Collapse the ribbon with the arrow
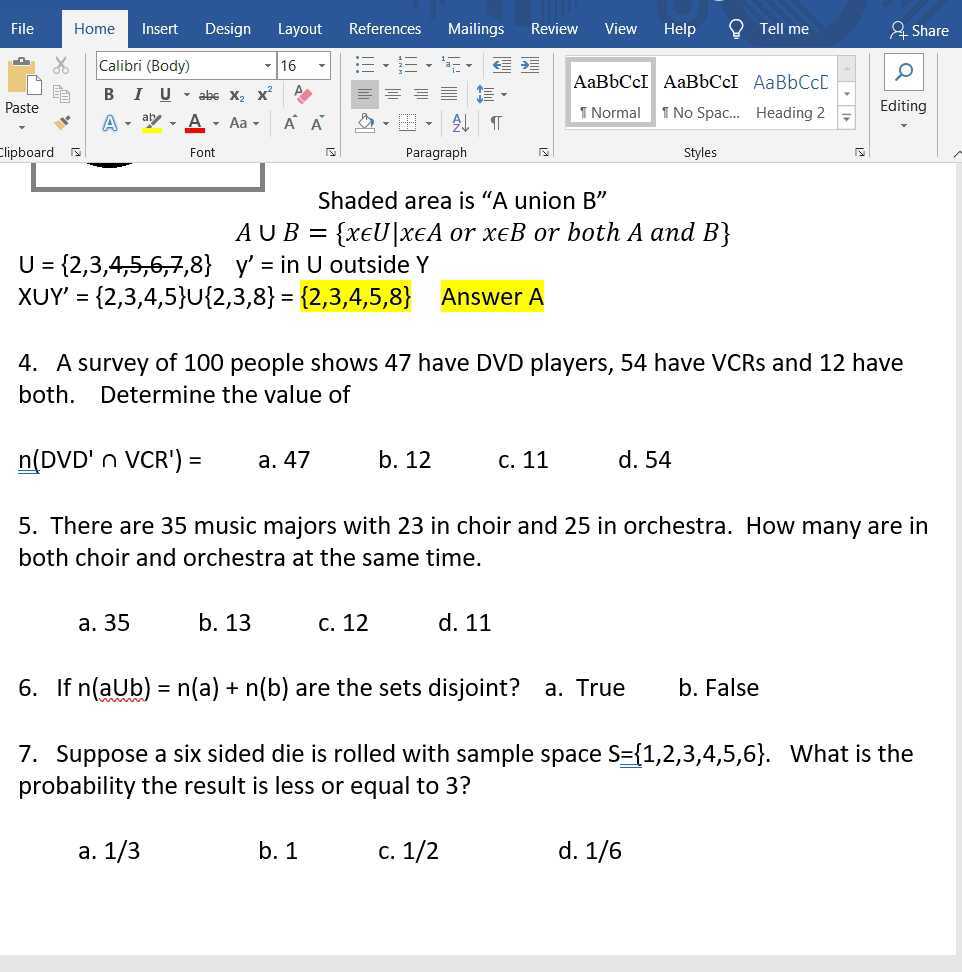 957,152
